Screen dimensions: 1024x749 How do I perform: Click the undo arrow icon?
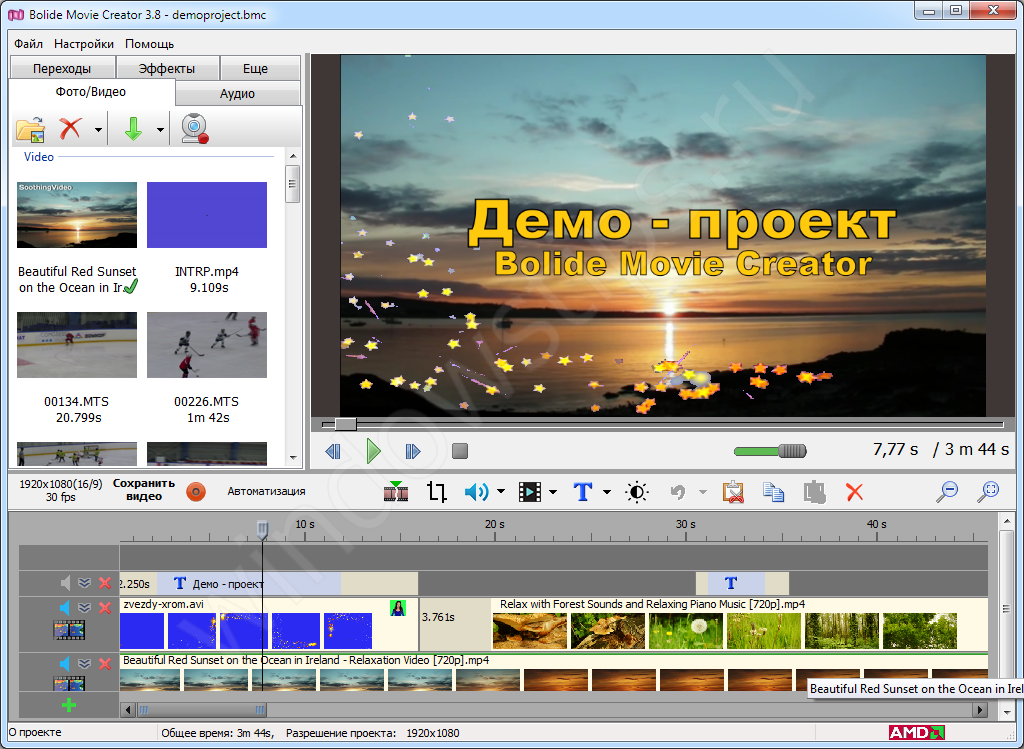[678, 492]
